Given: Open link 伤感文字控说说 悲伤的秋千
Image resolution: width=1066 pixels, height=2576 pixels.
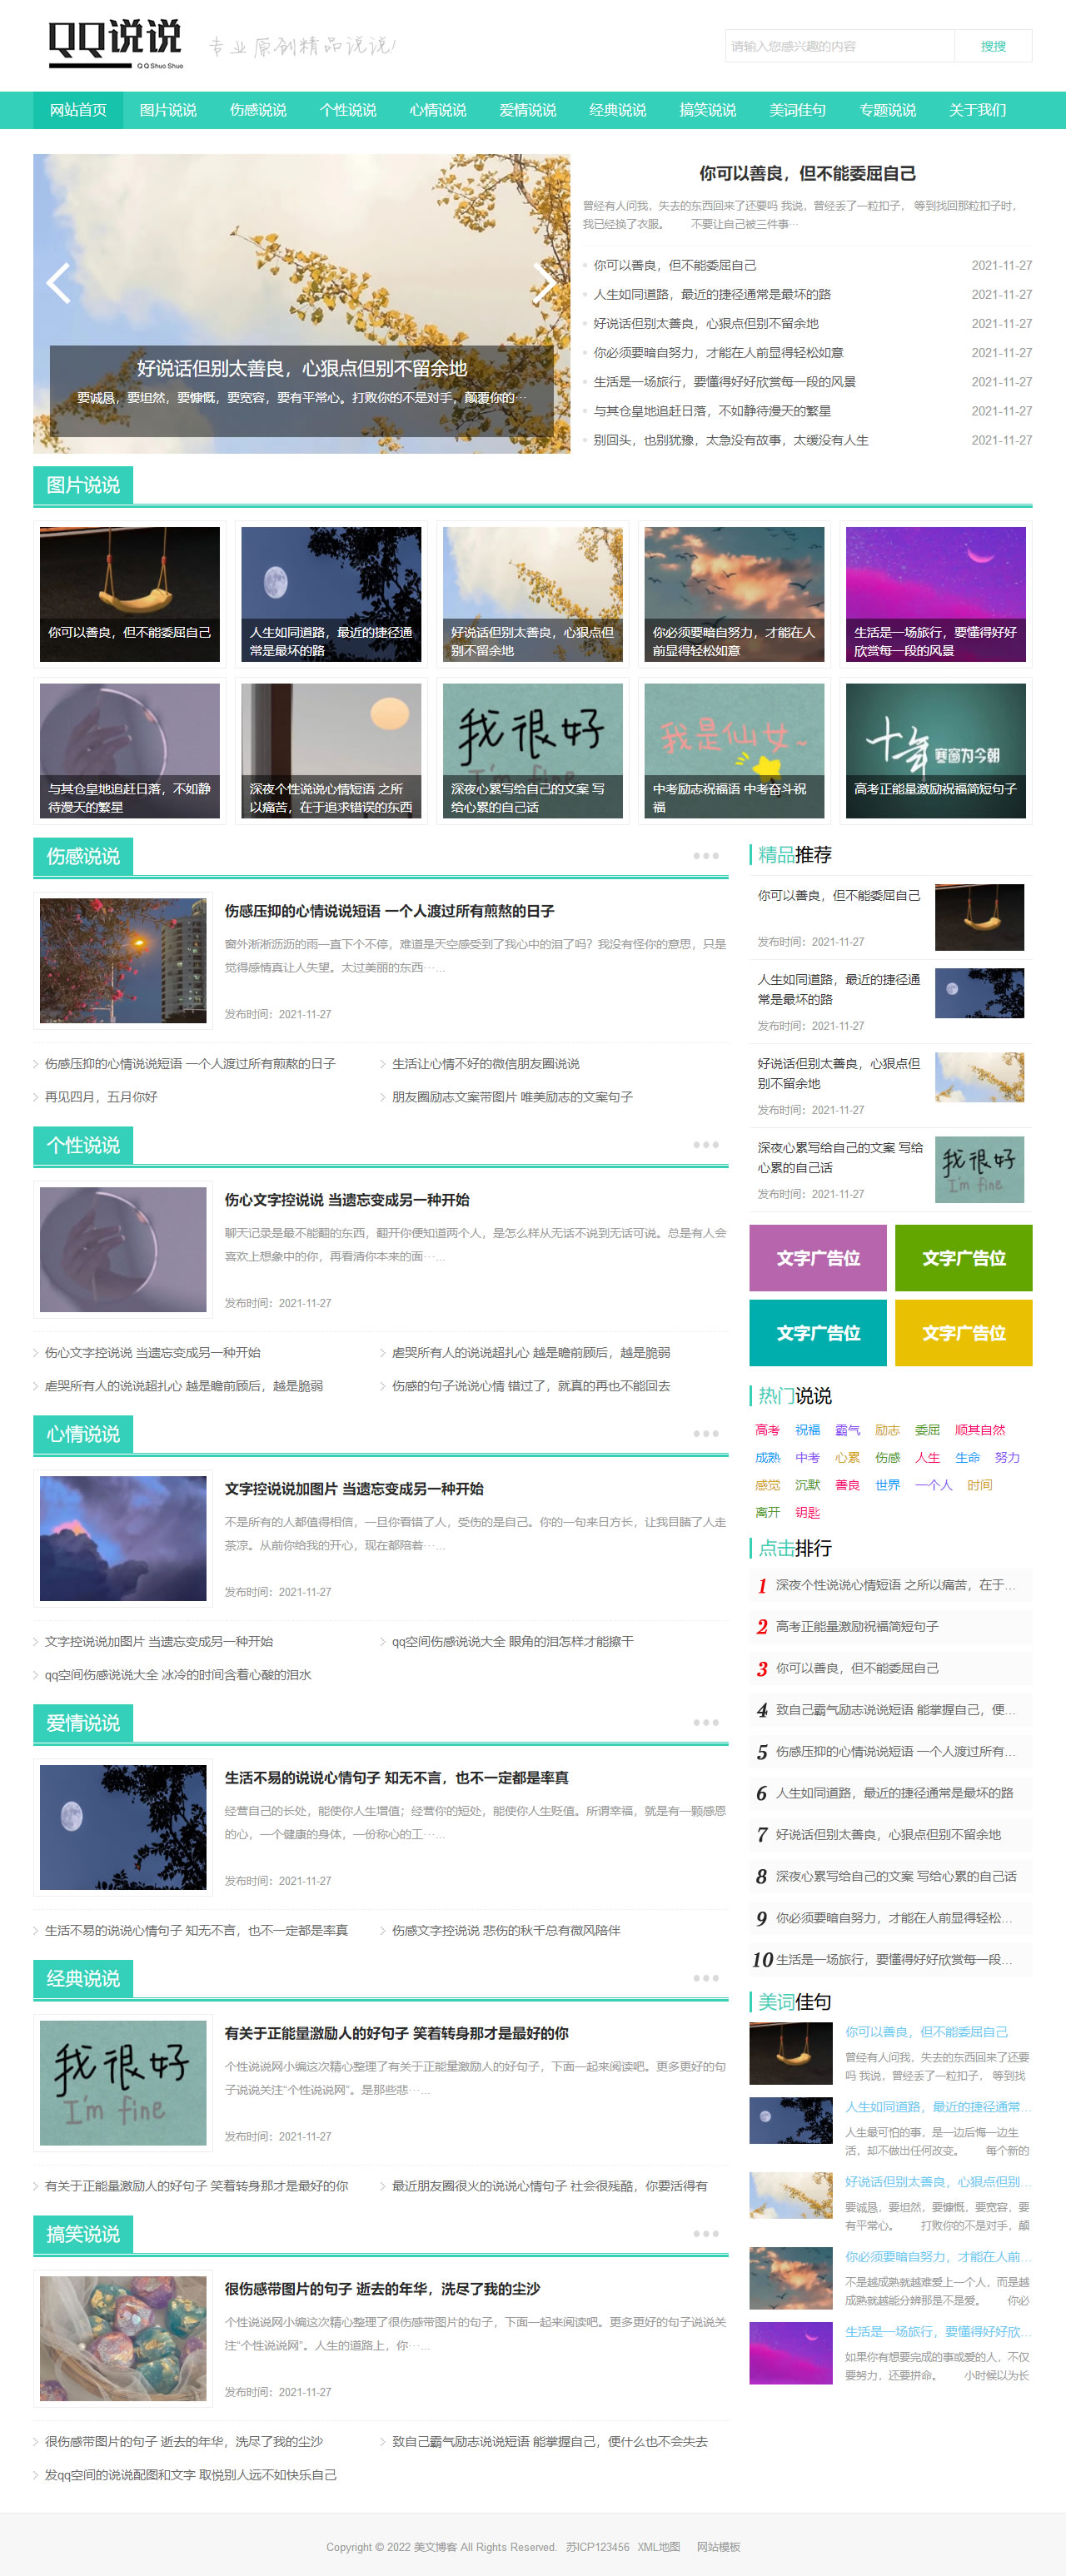Looking at the screenshot, I should [x=506, y=1931].
